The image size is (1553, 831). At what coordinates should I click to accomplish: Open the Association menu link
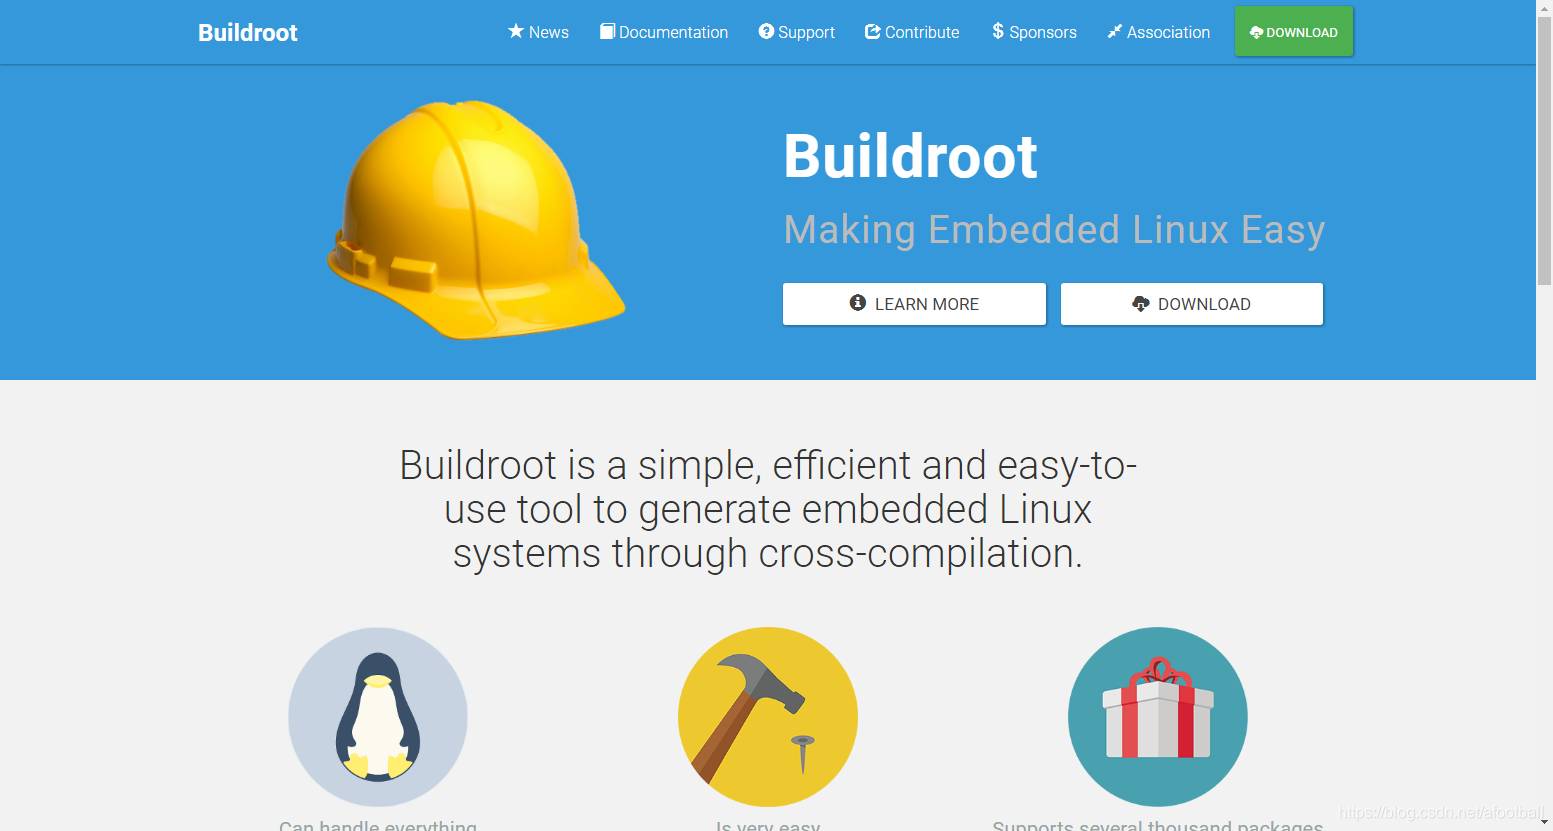[x=1159, y=32]
